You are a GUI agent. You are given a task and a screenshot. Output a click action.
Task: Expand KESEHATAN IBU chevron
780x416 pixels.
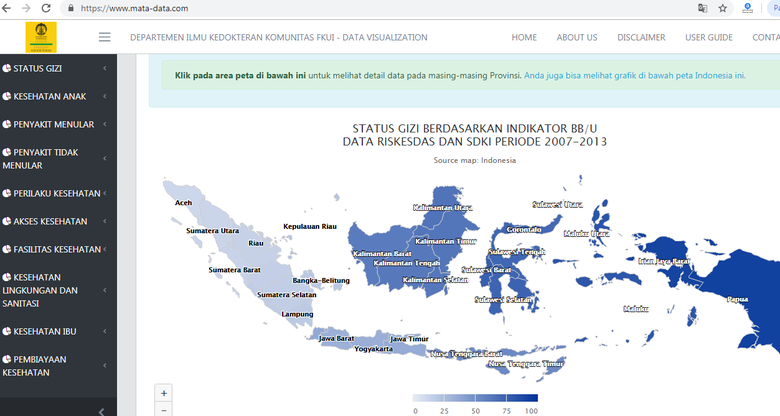pos(104,331)
